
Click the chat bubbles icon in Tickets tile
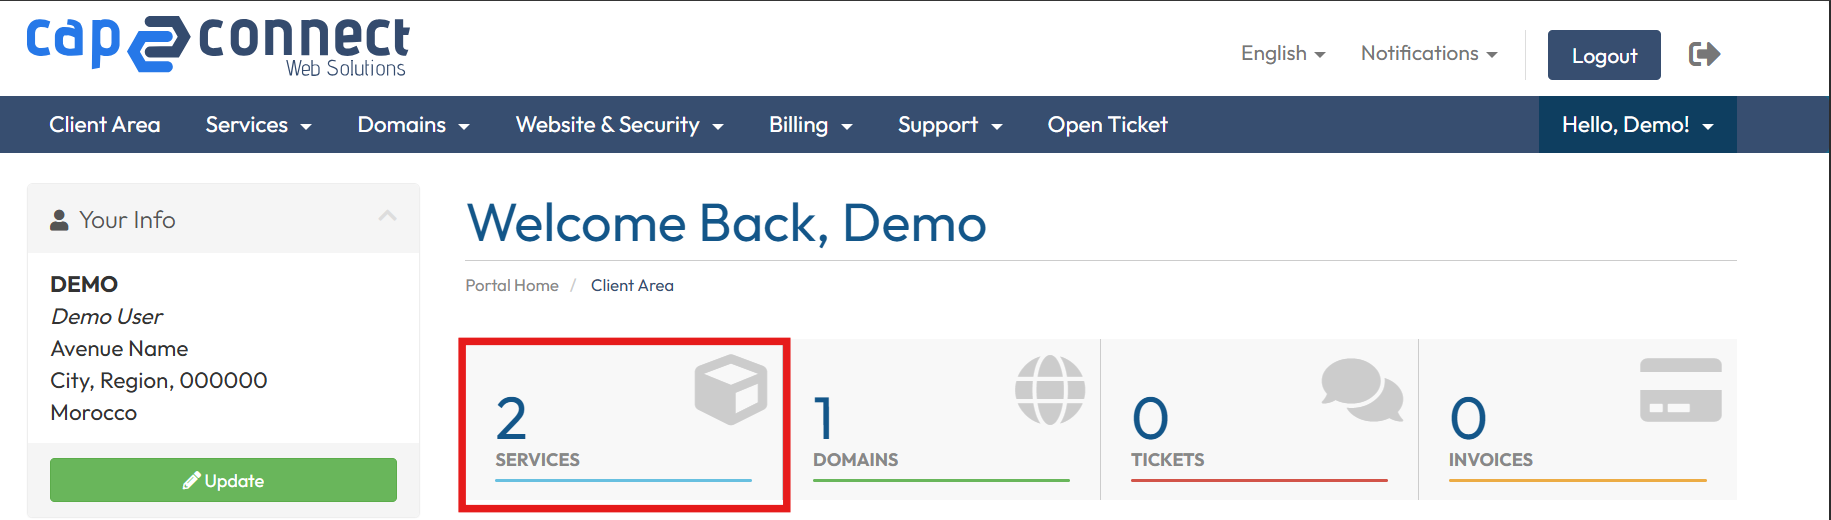pos(1361,390)
